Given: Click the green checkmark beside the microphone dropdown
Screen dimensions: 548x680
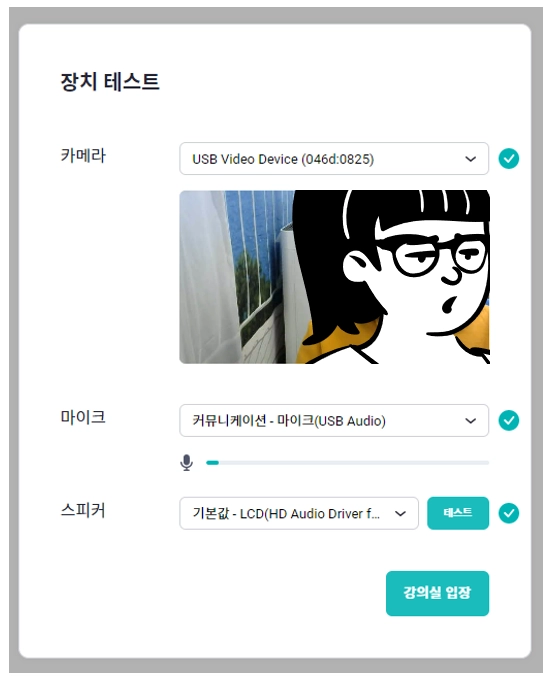Looking at the screenshot, I should 509,420.
